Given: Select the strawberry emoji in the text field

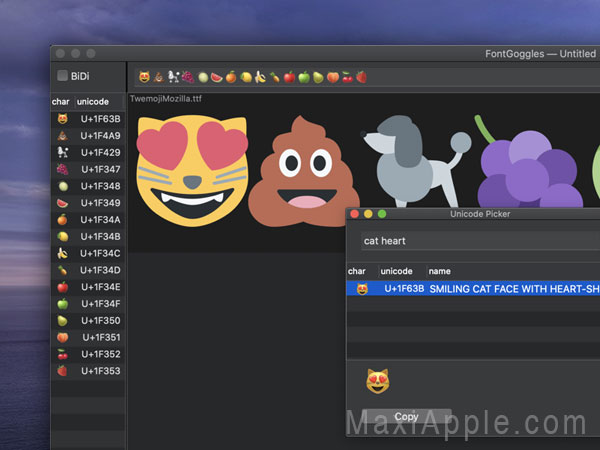Looking at the screenshot, I should click(x=362, y=77).
